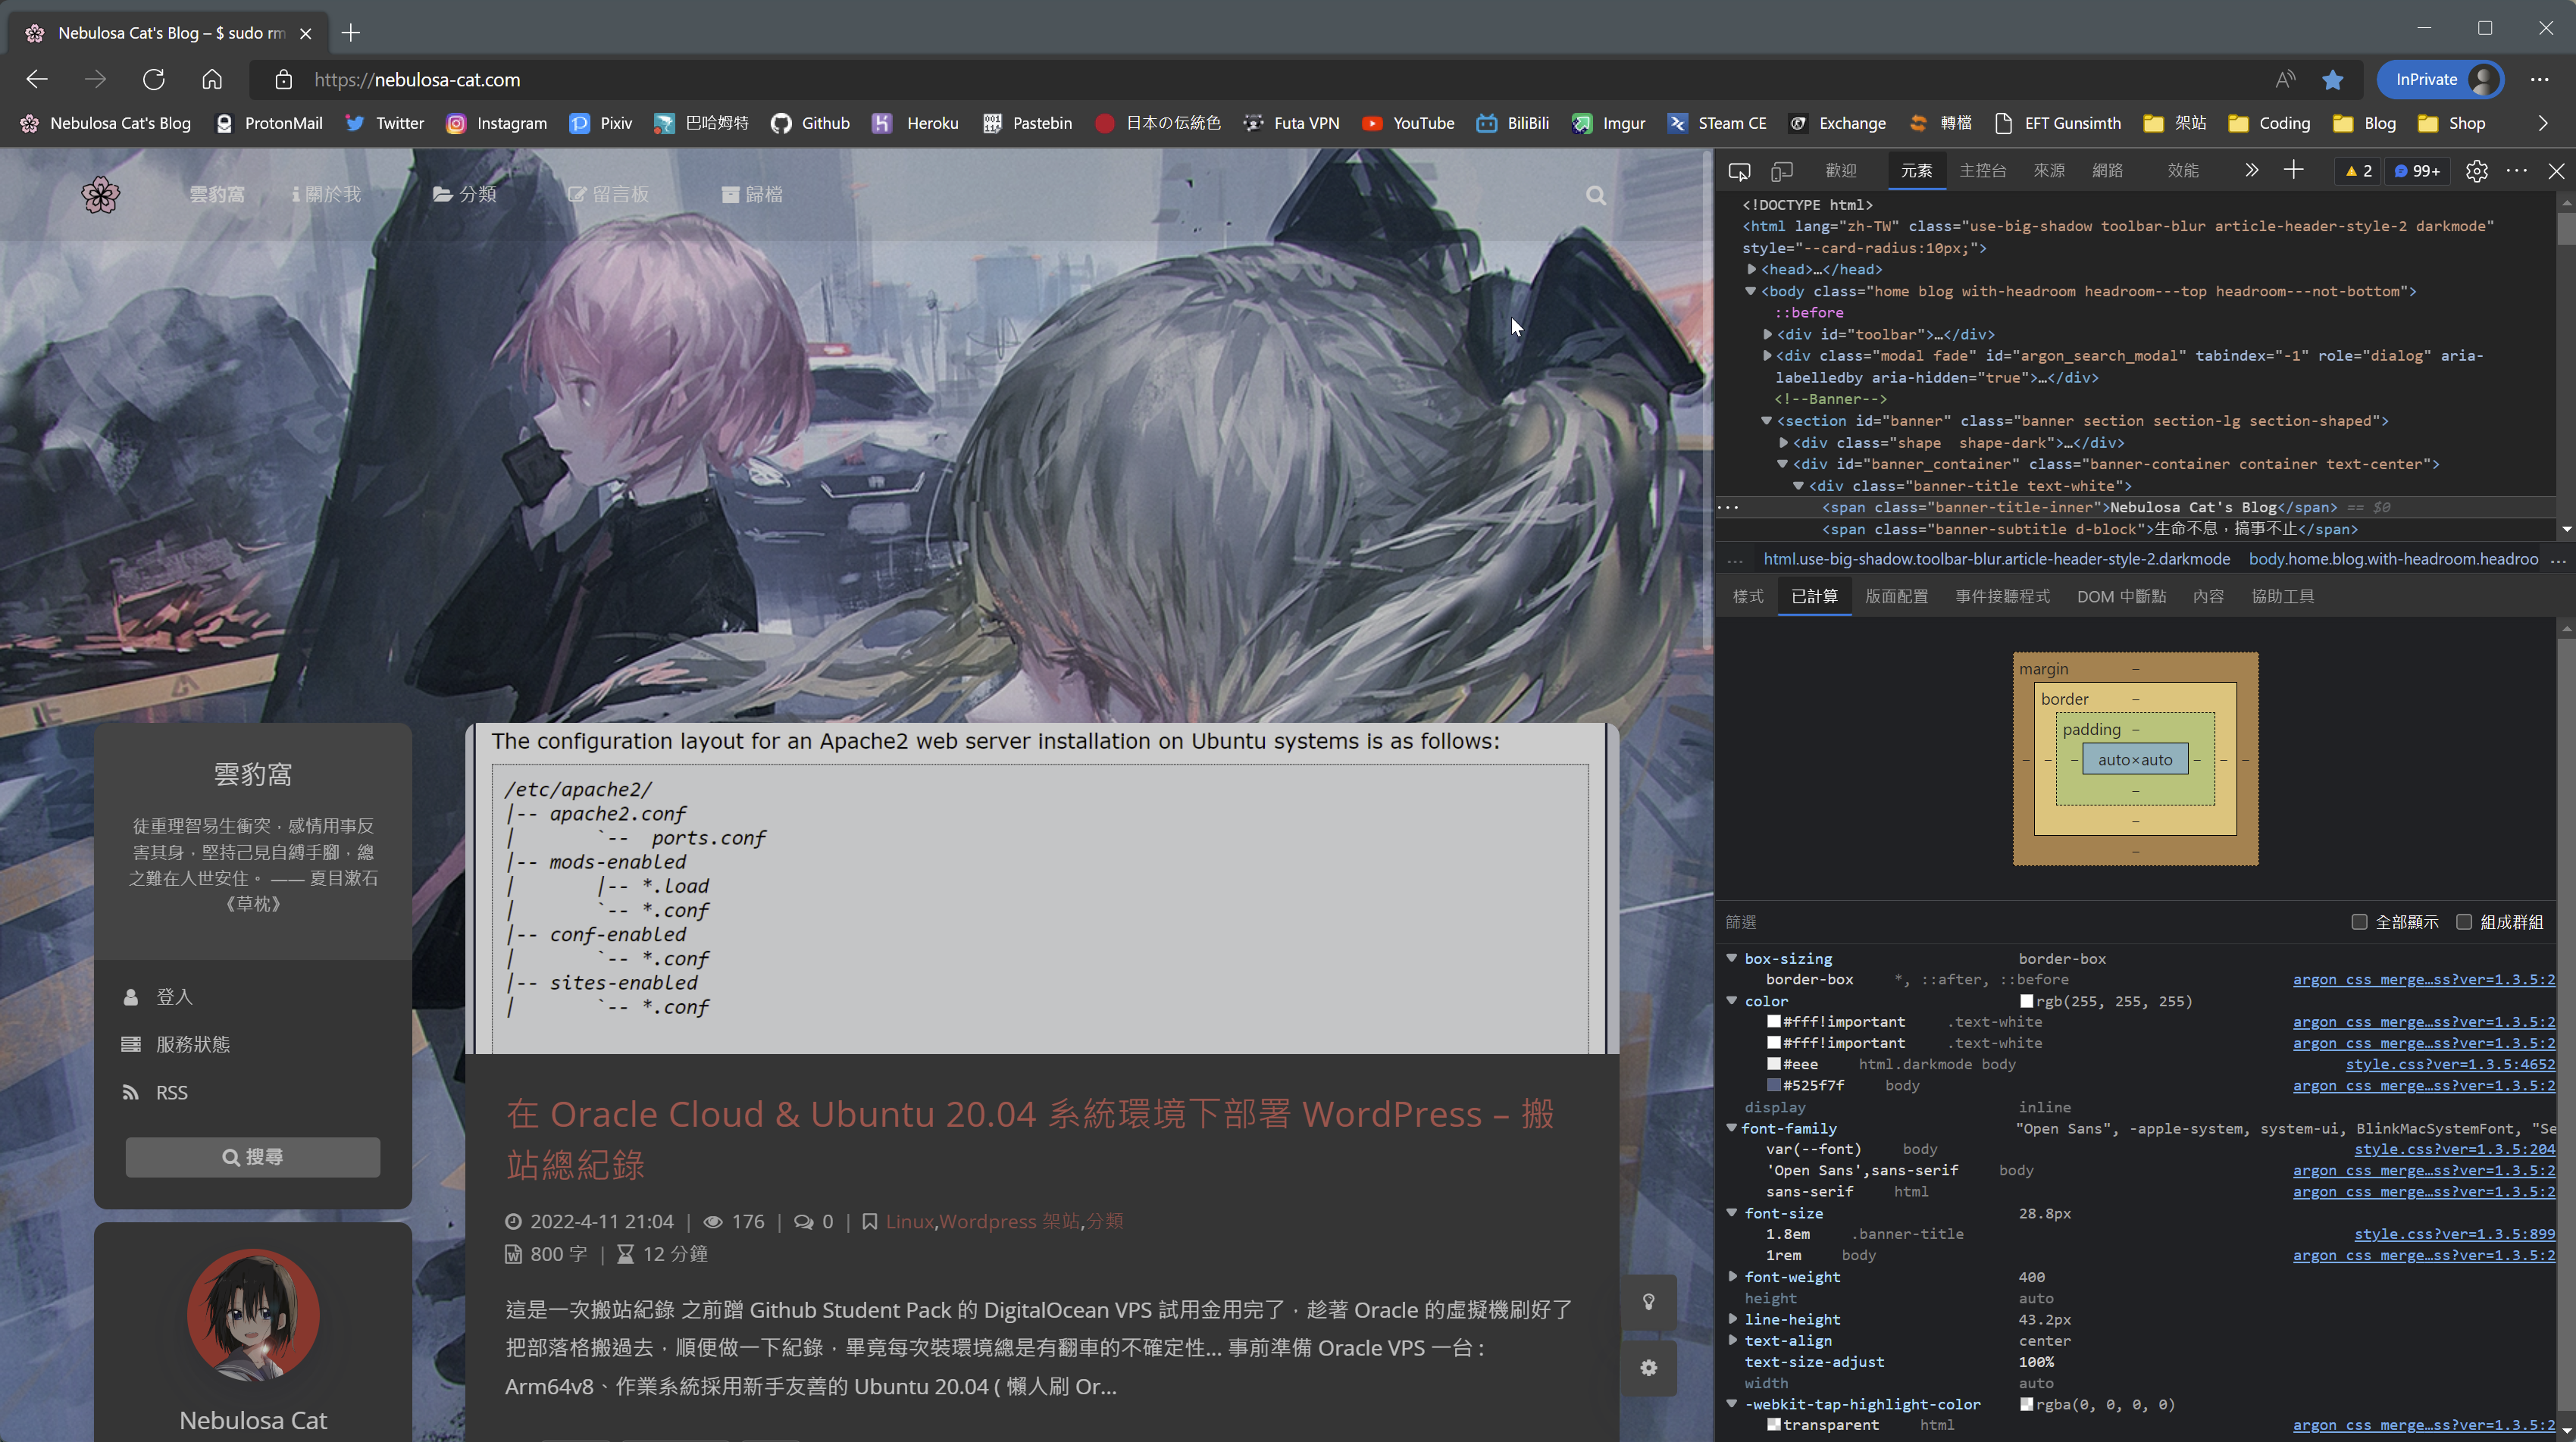Click the sakura logo in blog header
The width and height of the screenshot is (2576, 1442).
pyautogui.click(x=100, y=195)
